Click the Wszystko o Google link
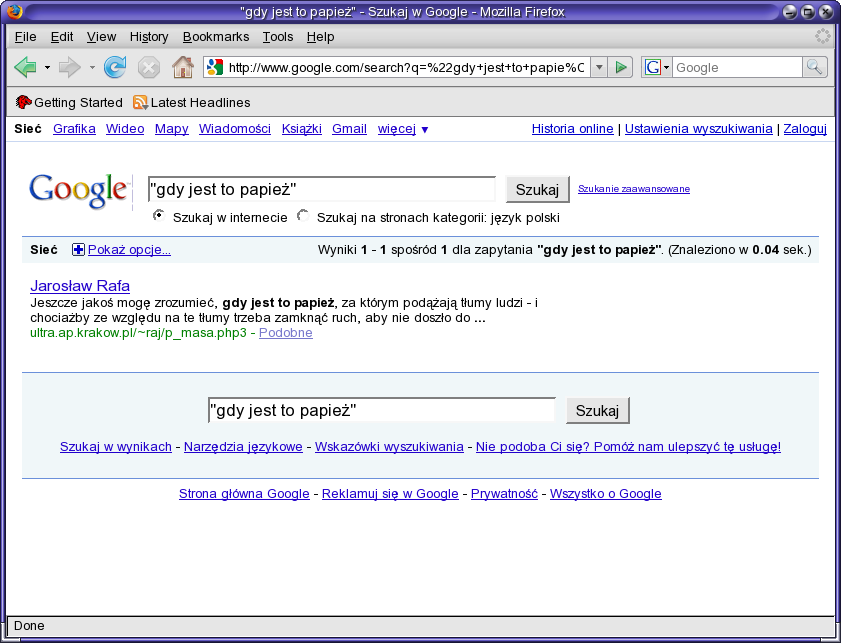Image resolution: width=841 pixels, height=643 pixels. point(606,493)
